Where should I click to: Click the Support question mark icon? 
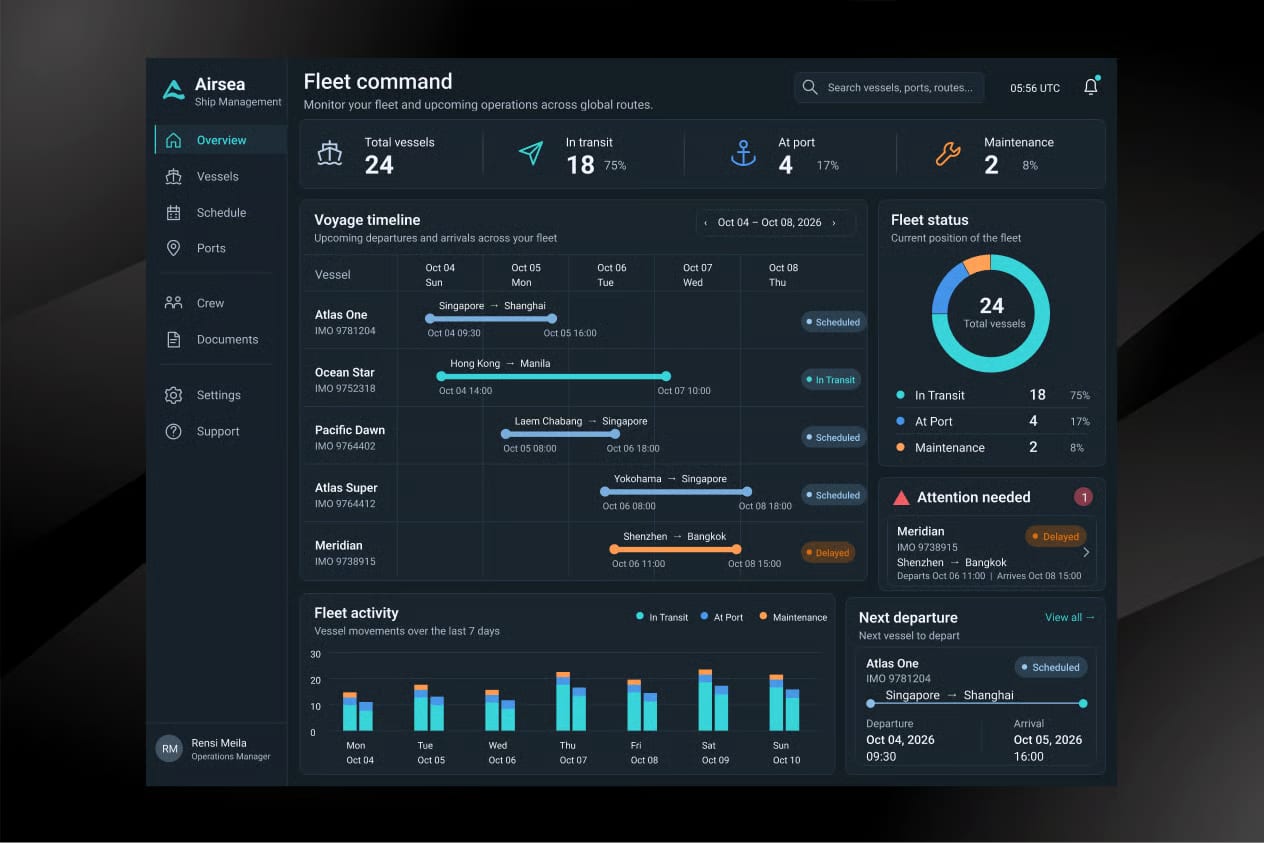(x=174, y=431)
